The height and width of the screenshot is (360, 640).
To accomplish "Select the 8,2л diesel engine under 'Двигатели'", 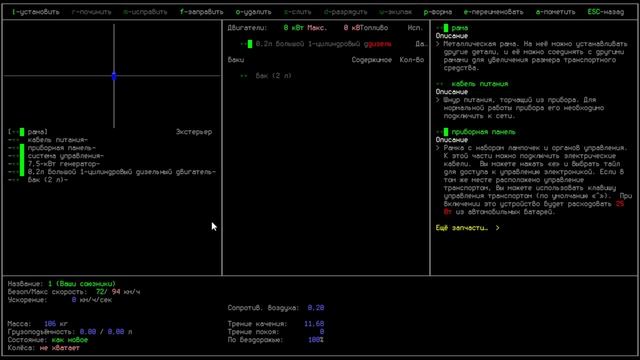I will [x=323, y=44].
